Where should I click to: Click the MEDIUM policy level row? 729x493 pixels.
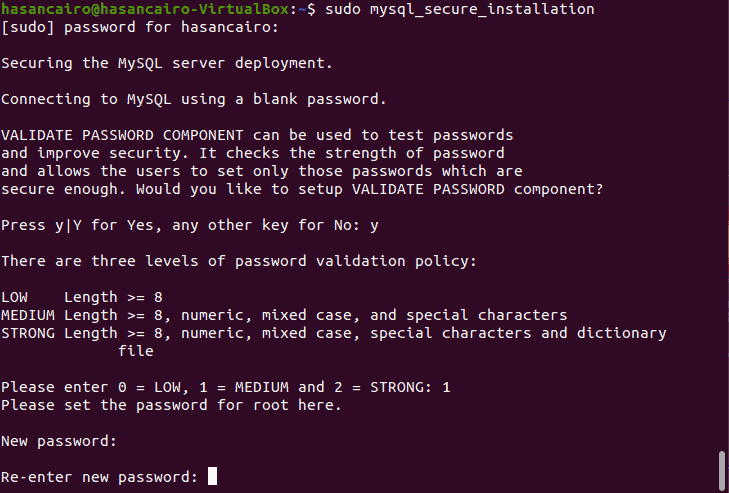click(x=284, y=315)
